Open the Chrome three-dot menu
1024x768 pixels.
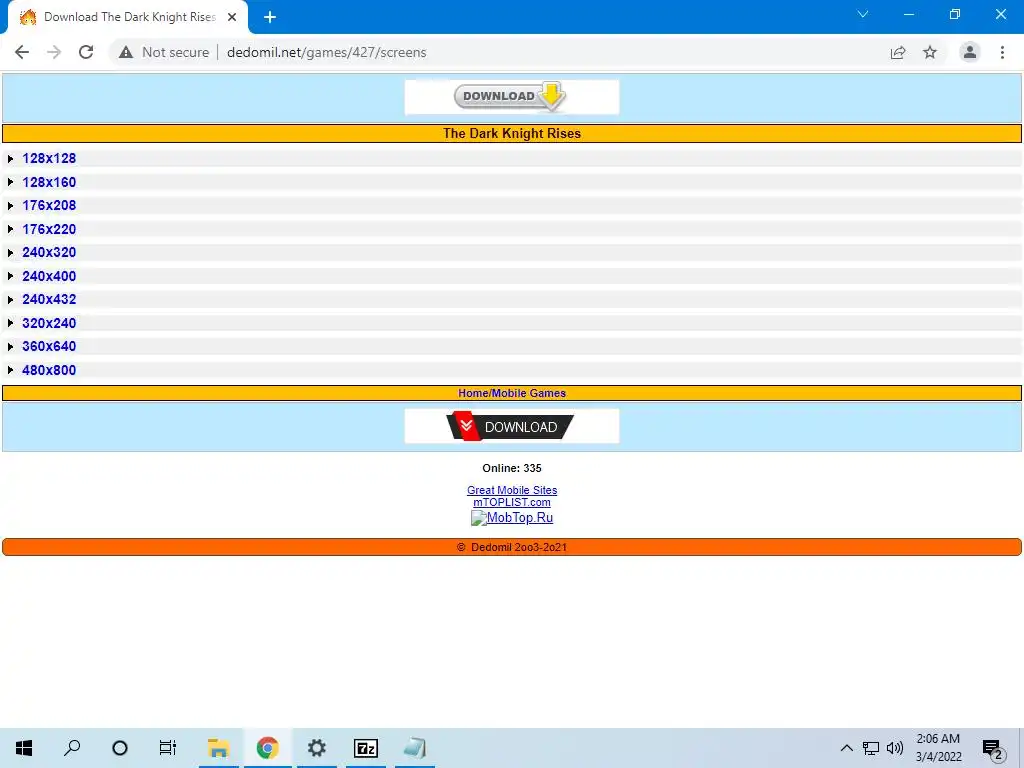click(1002, 52)
